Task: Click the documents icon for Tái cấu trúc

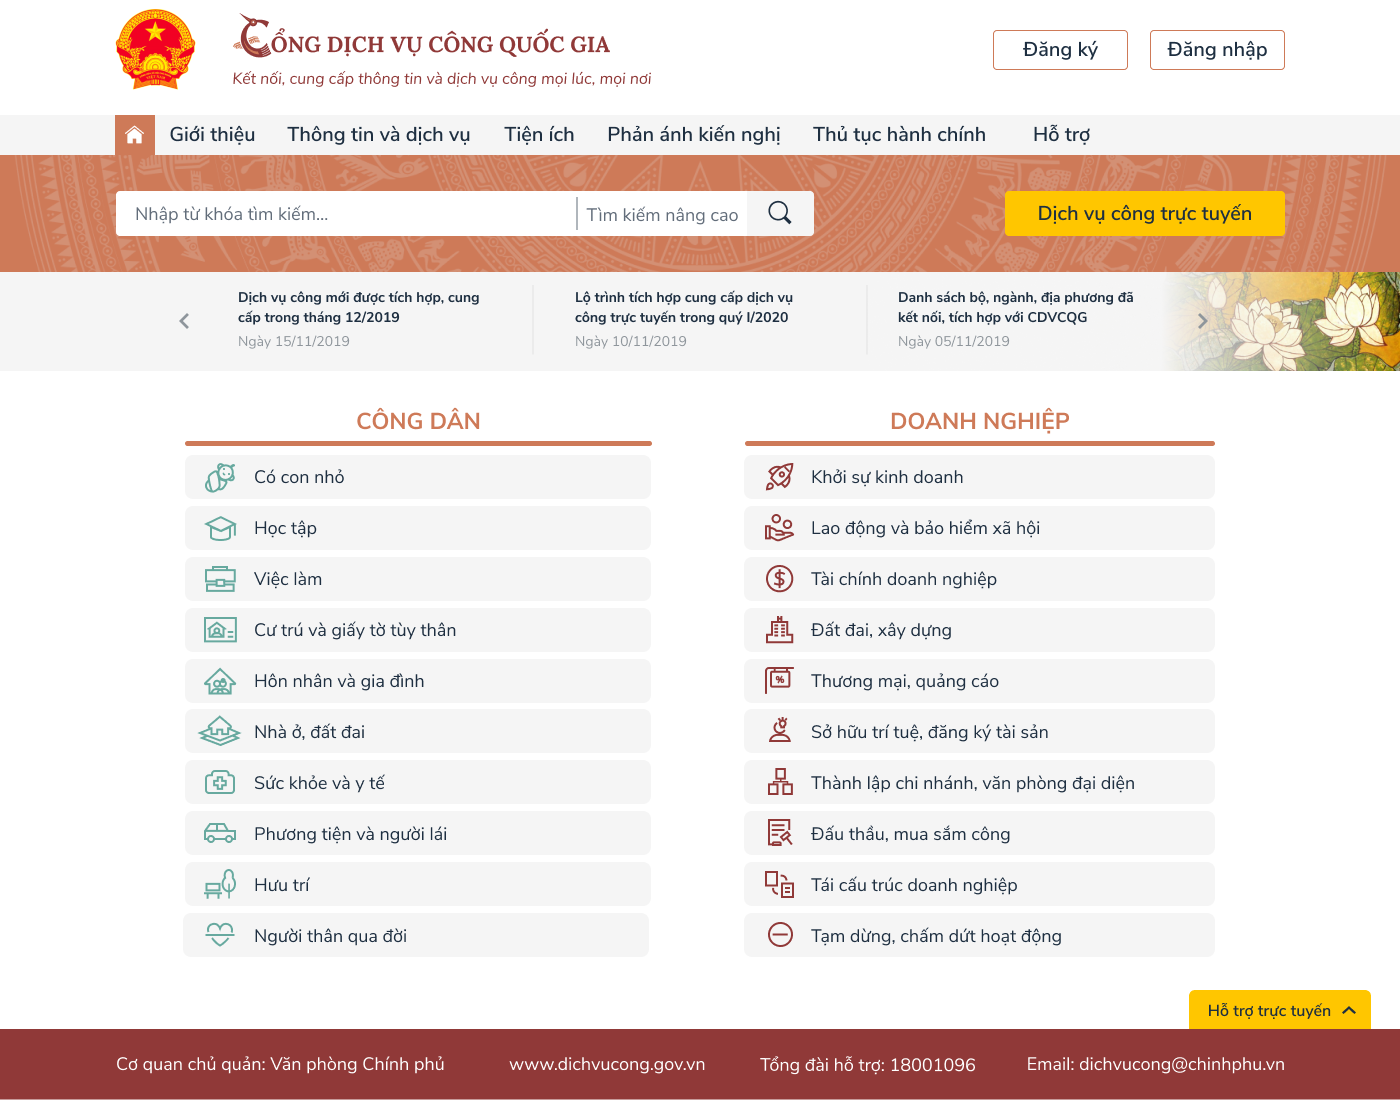Action: (x=780, y=885)
